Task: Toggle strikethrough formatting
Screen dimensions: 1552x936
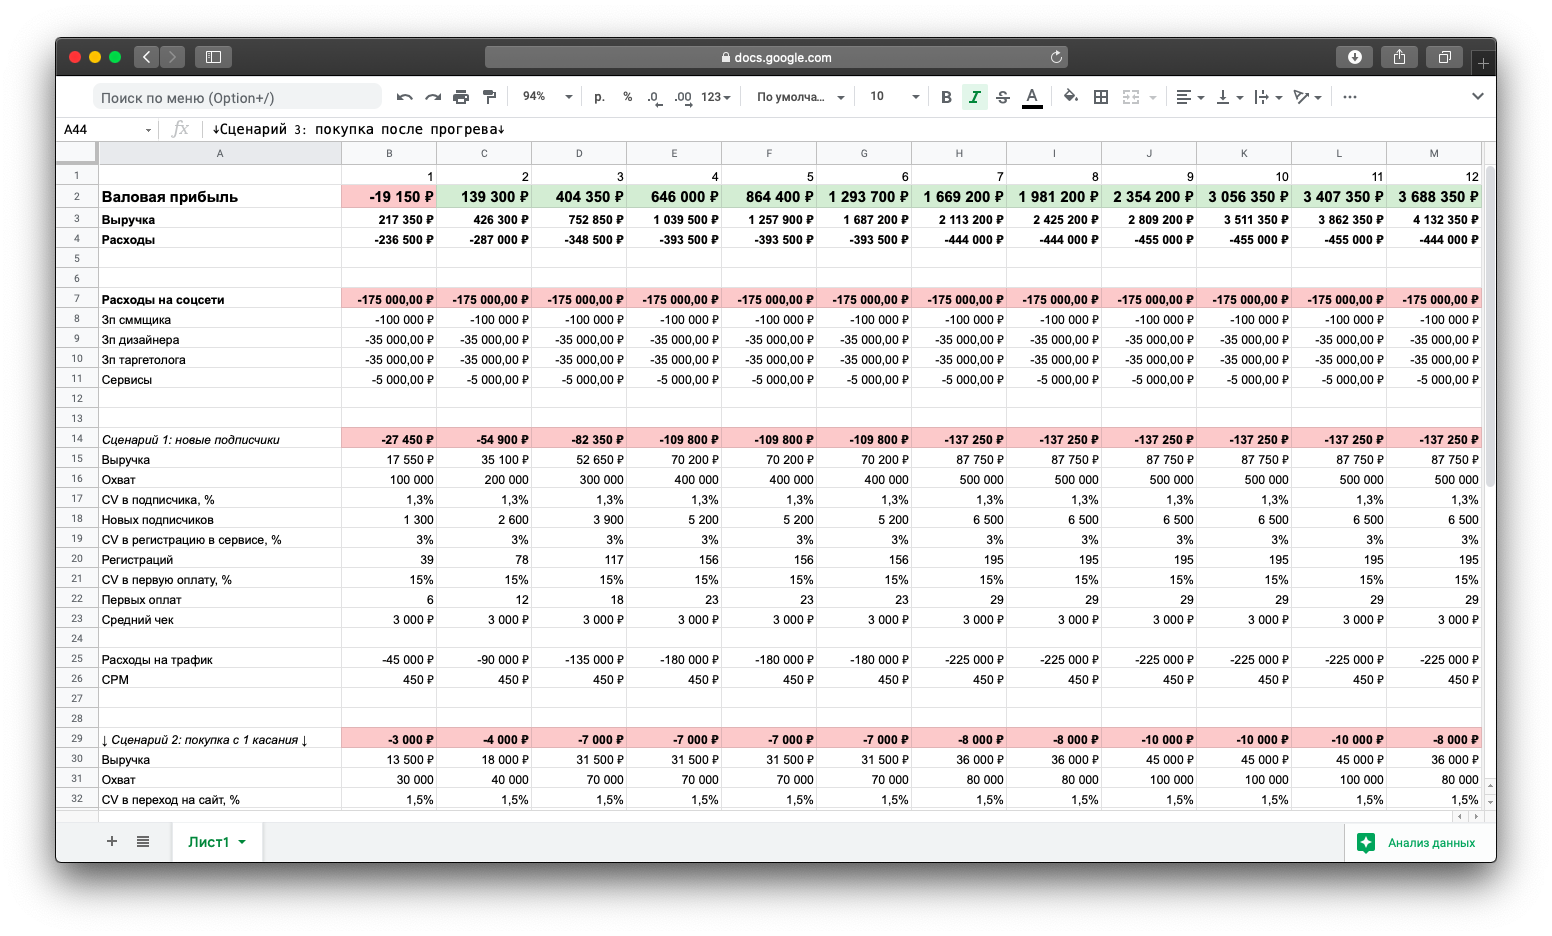Action: pyautogui.click(x=1002, y=97)
